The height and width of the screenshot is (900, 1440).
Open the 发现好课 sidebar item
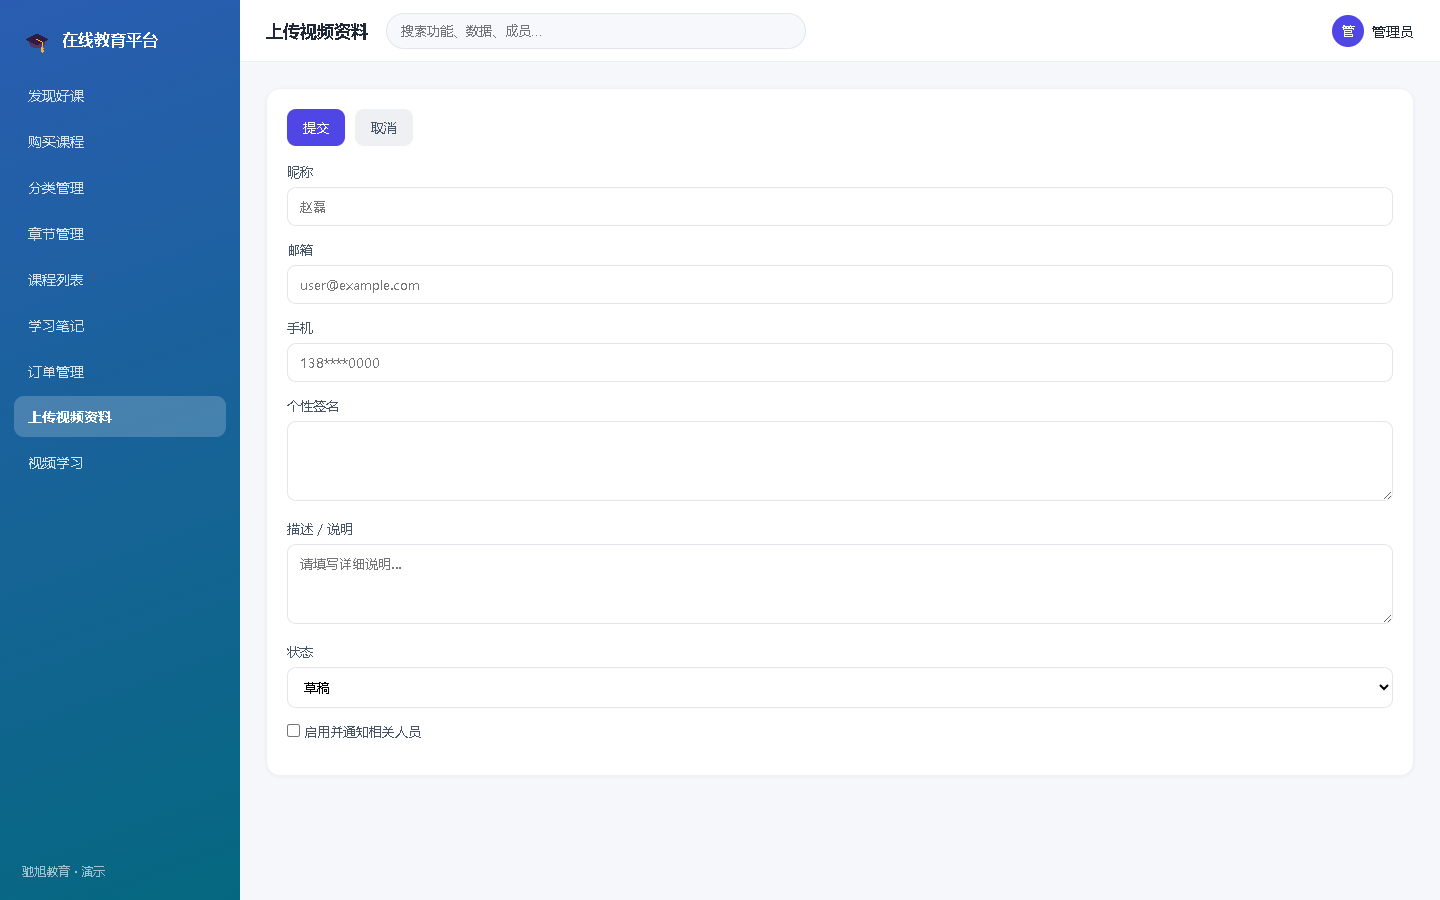tap(120, 96)
